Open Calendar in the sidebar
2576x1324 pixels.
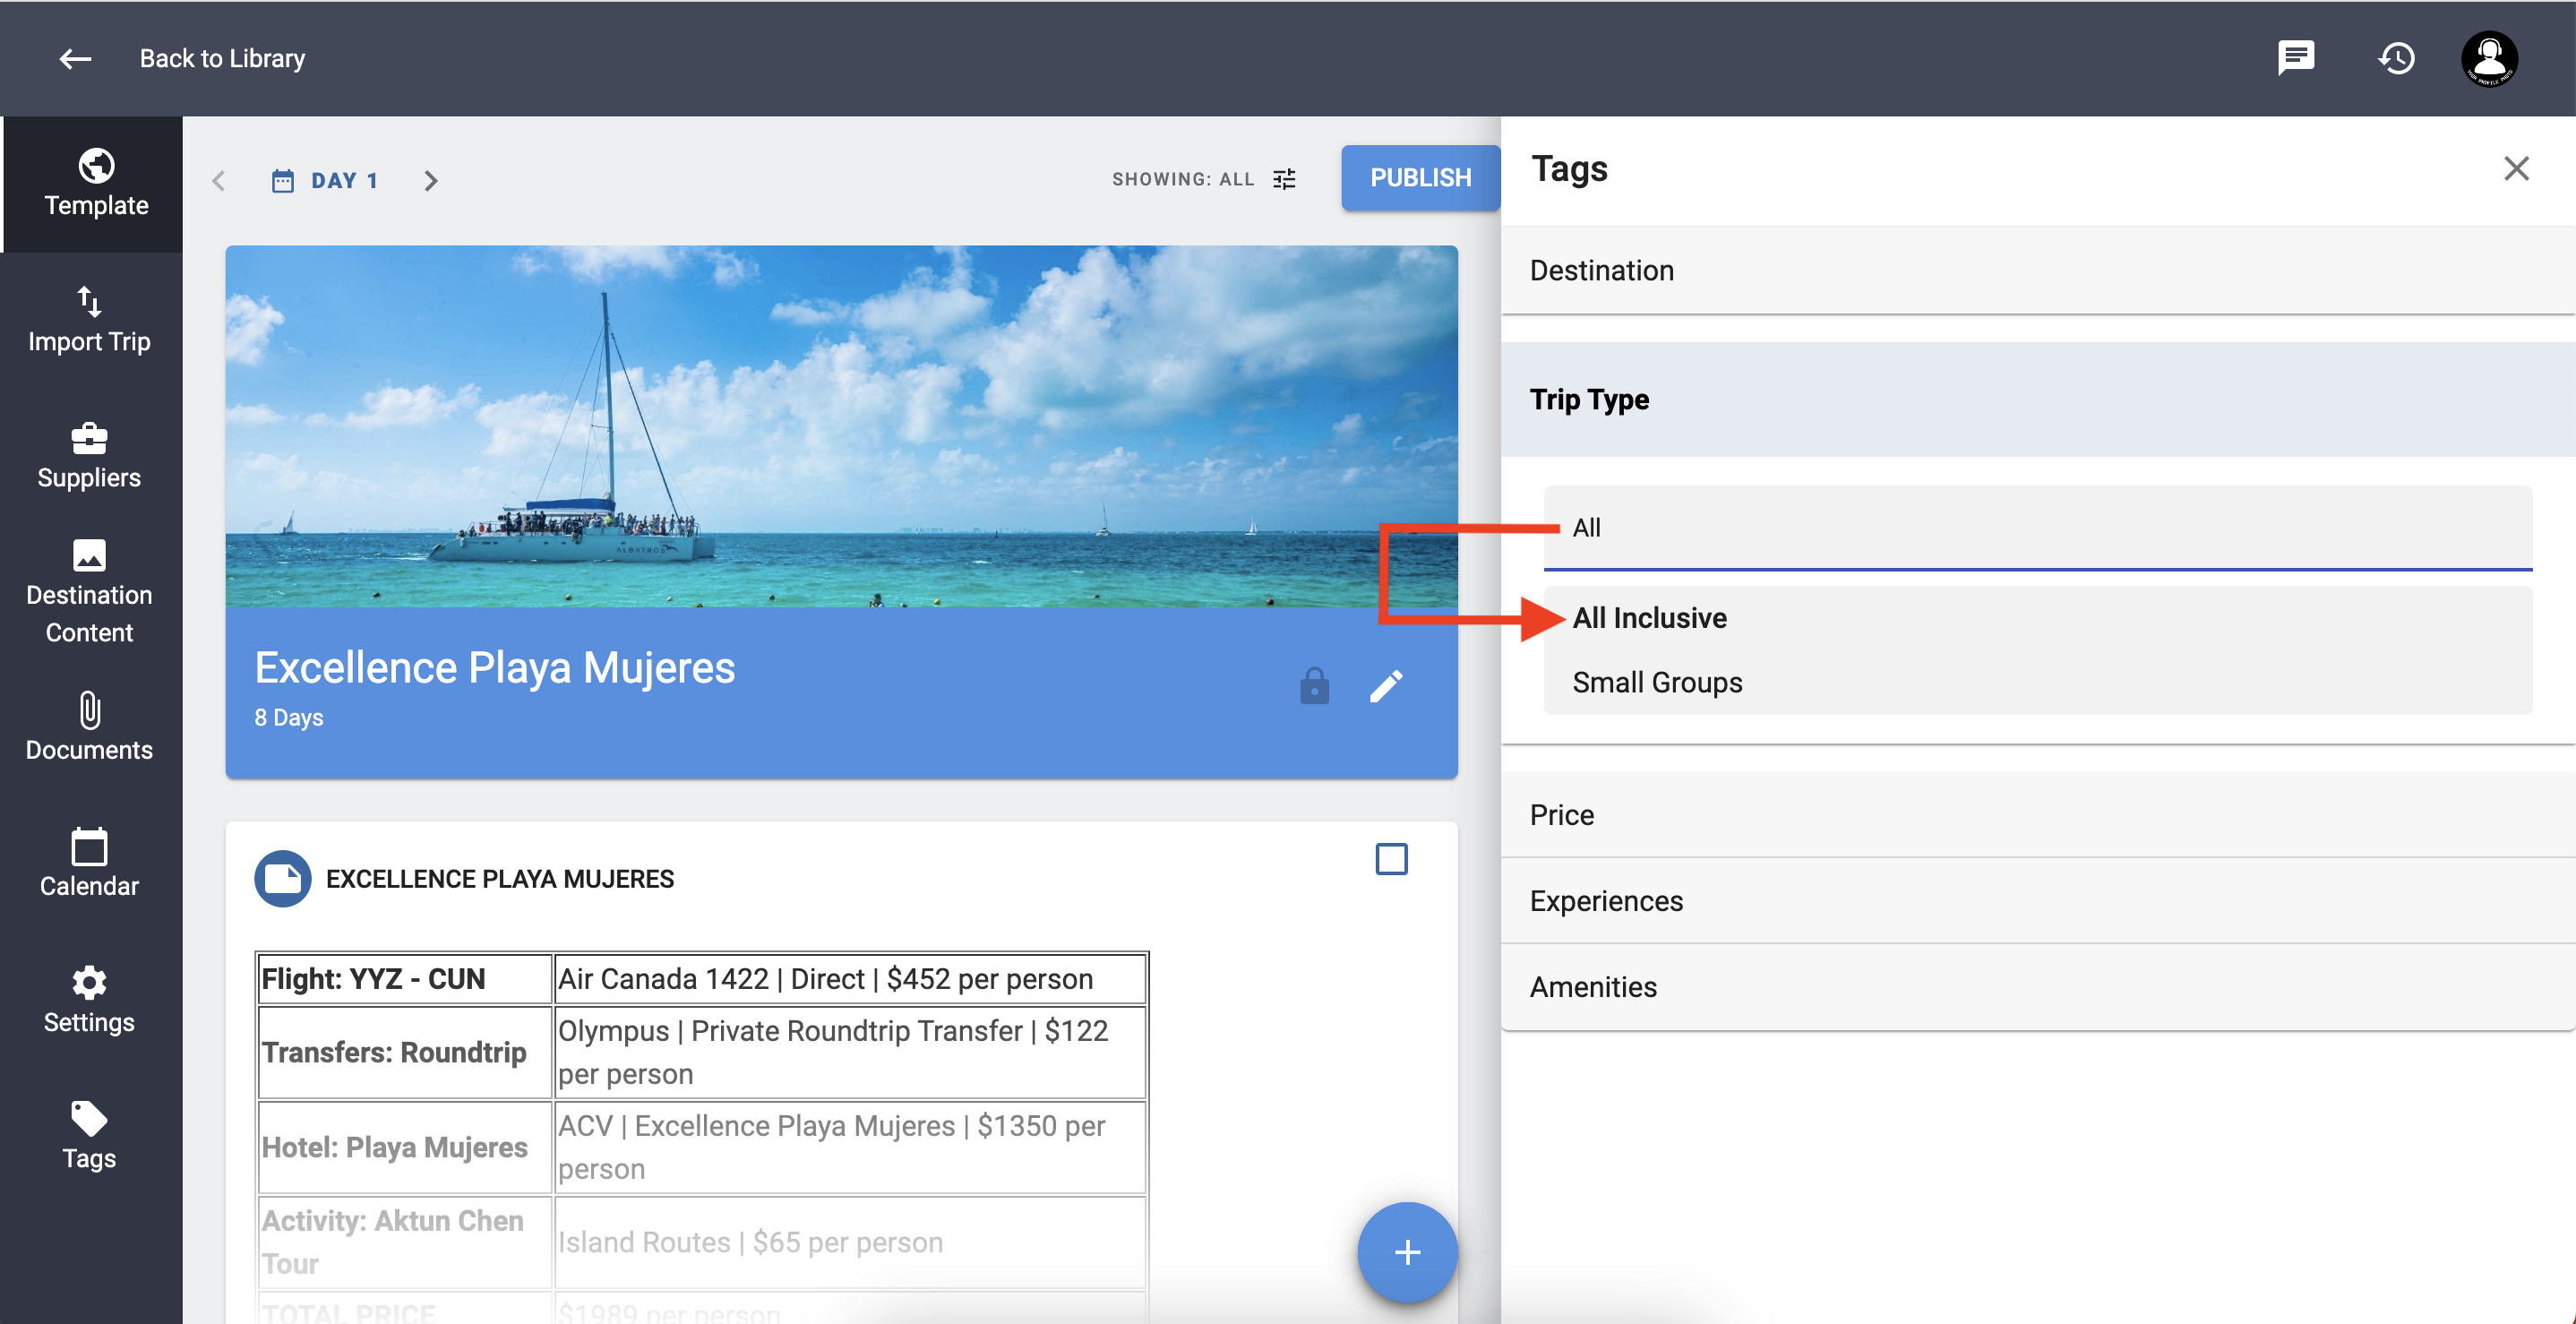click(x=89, y=864)
